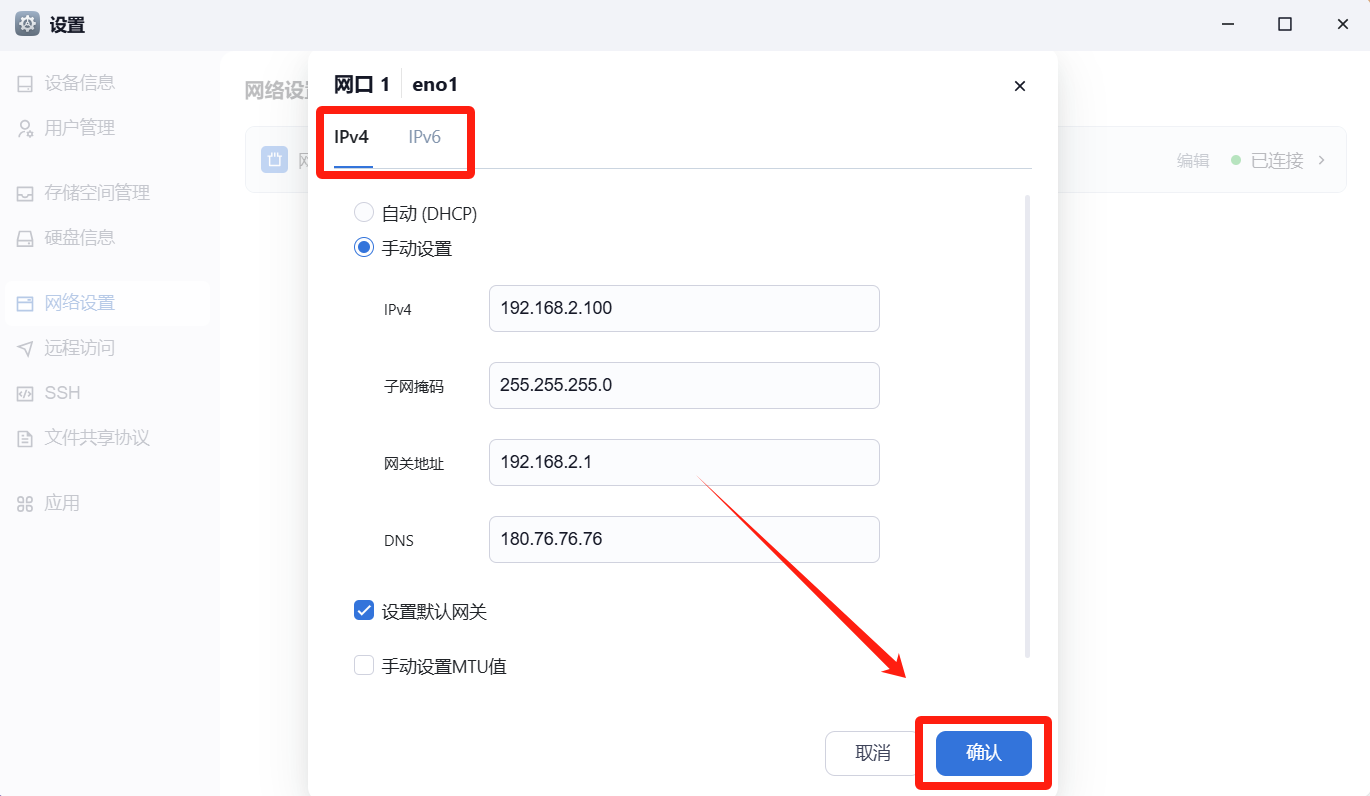
Task: Select the storage space management icon
Action: [25, 193]
